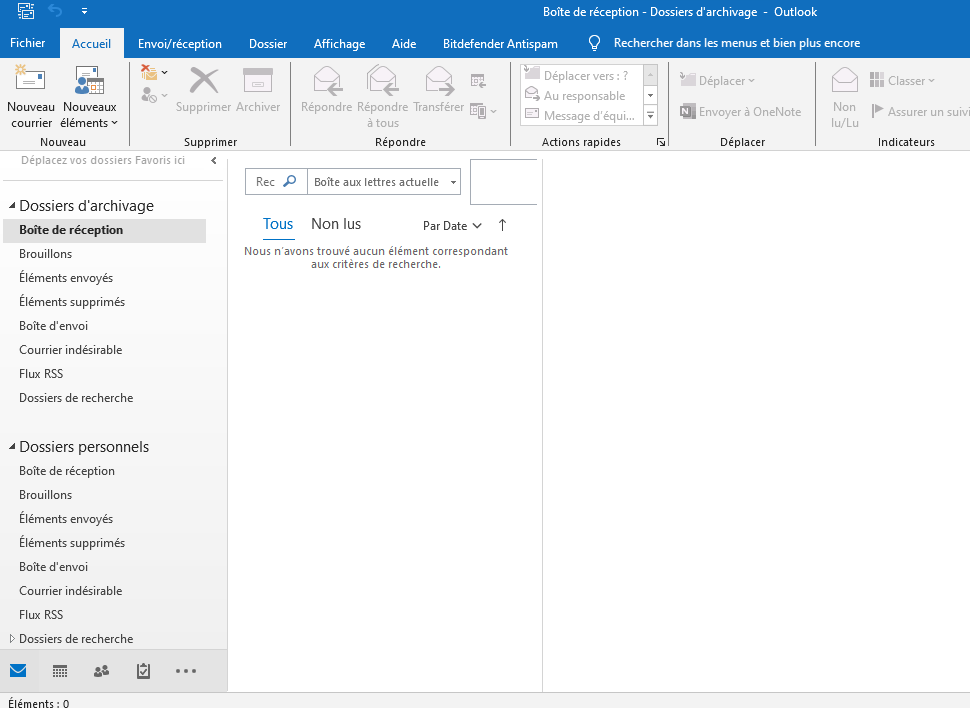Click the Répondre envelope icon
This screenshot has height=708, width=970.
click(x=327, y=81)
